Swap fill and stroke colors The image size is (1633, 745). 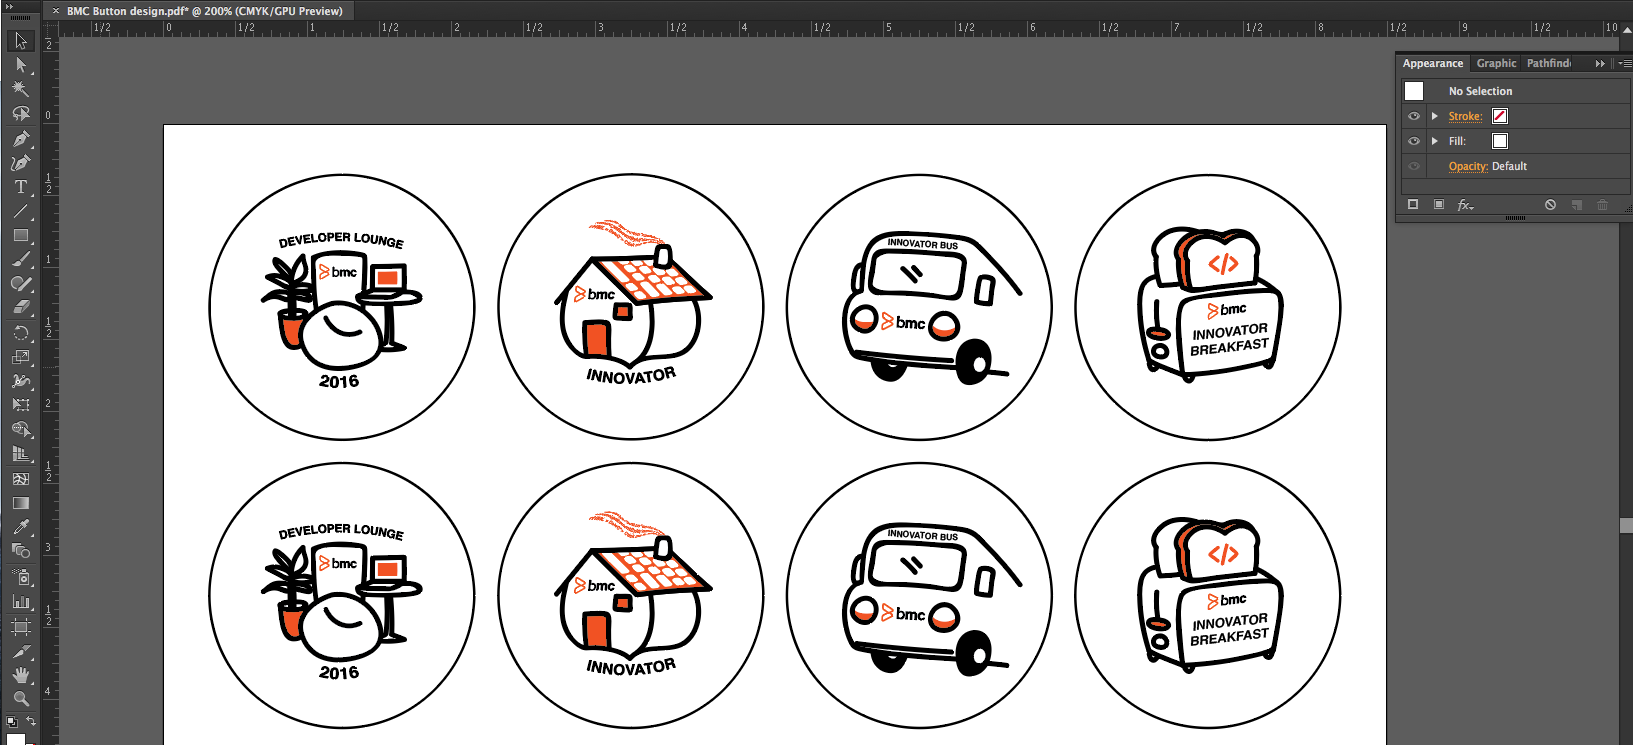tap(31, 721)
